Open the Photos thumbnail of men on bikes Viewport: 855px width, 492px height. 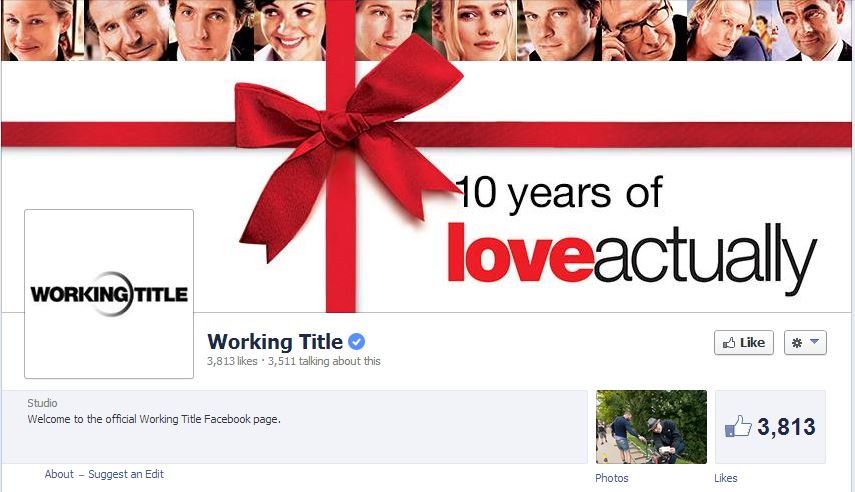click(651, 427)
